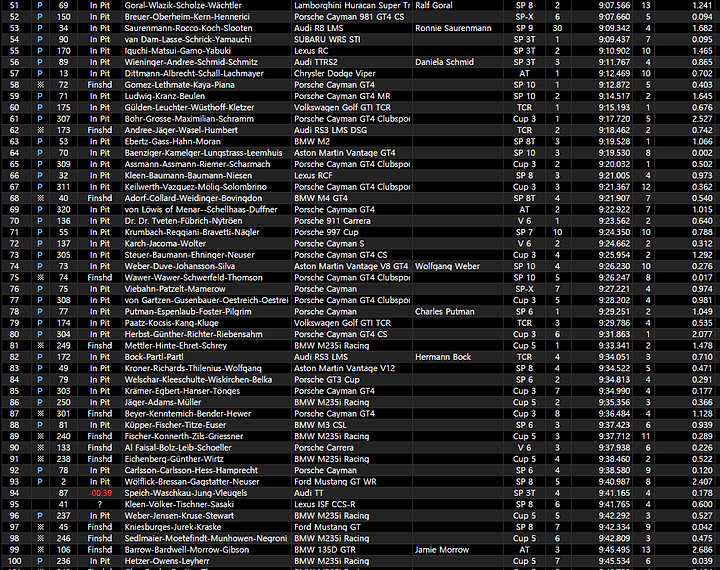Select driver name Hermann Bock

(443, 357)
